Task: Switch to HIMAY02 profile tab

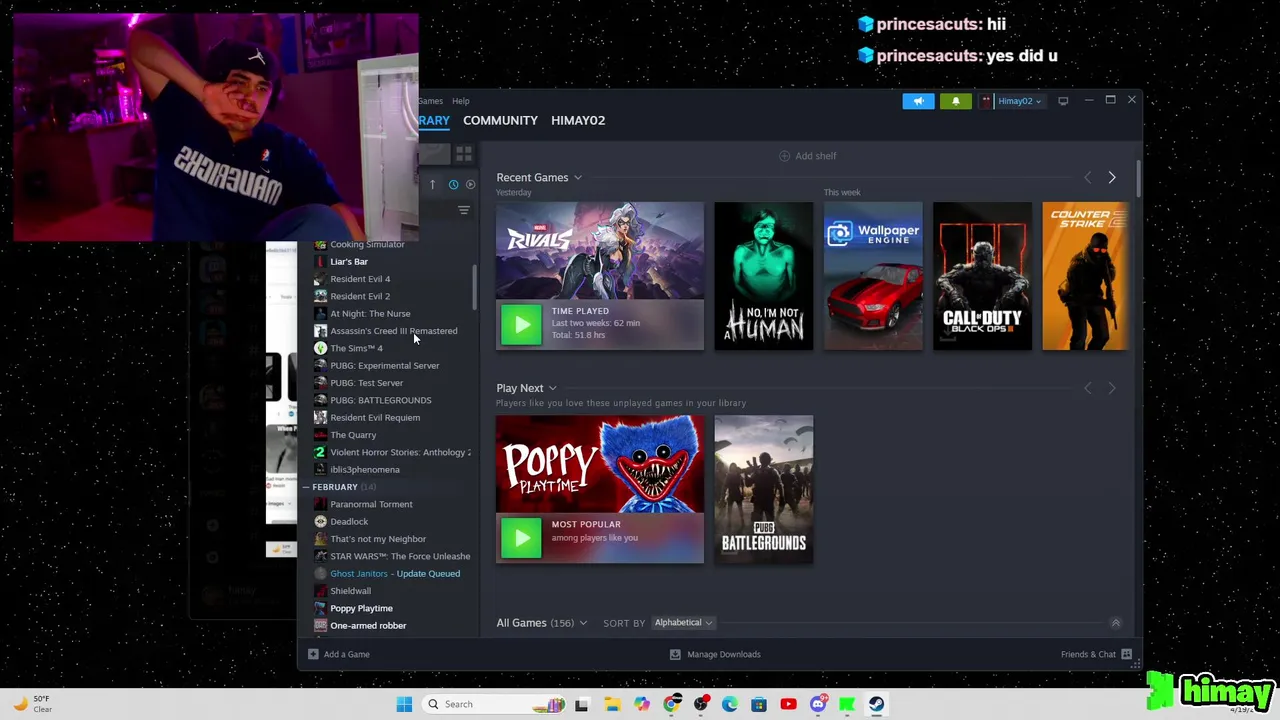Action: pyautogui.click(x=578, y=120)
